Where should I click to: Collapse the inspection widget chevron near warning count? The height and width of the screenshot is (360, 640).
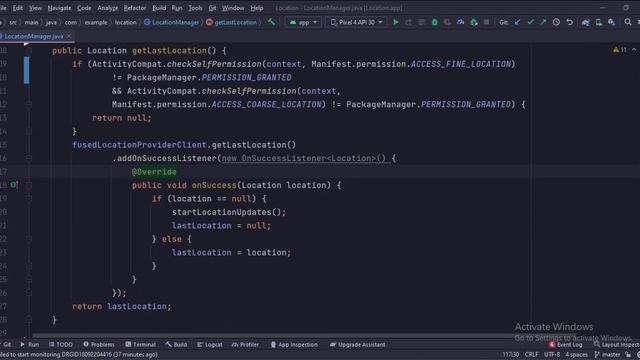634,50
